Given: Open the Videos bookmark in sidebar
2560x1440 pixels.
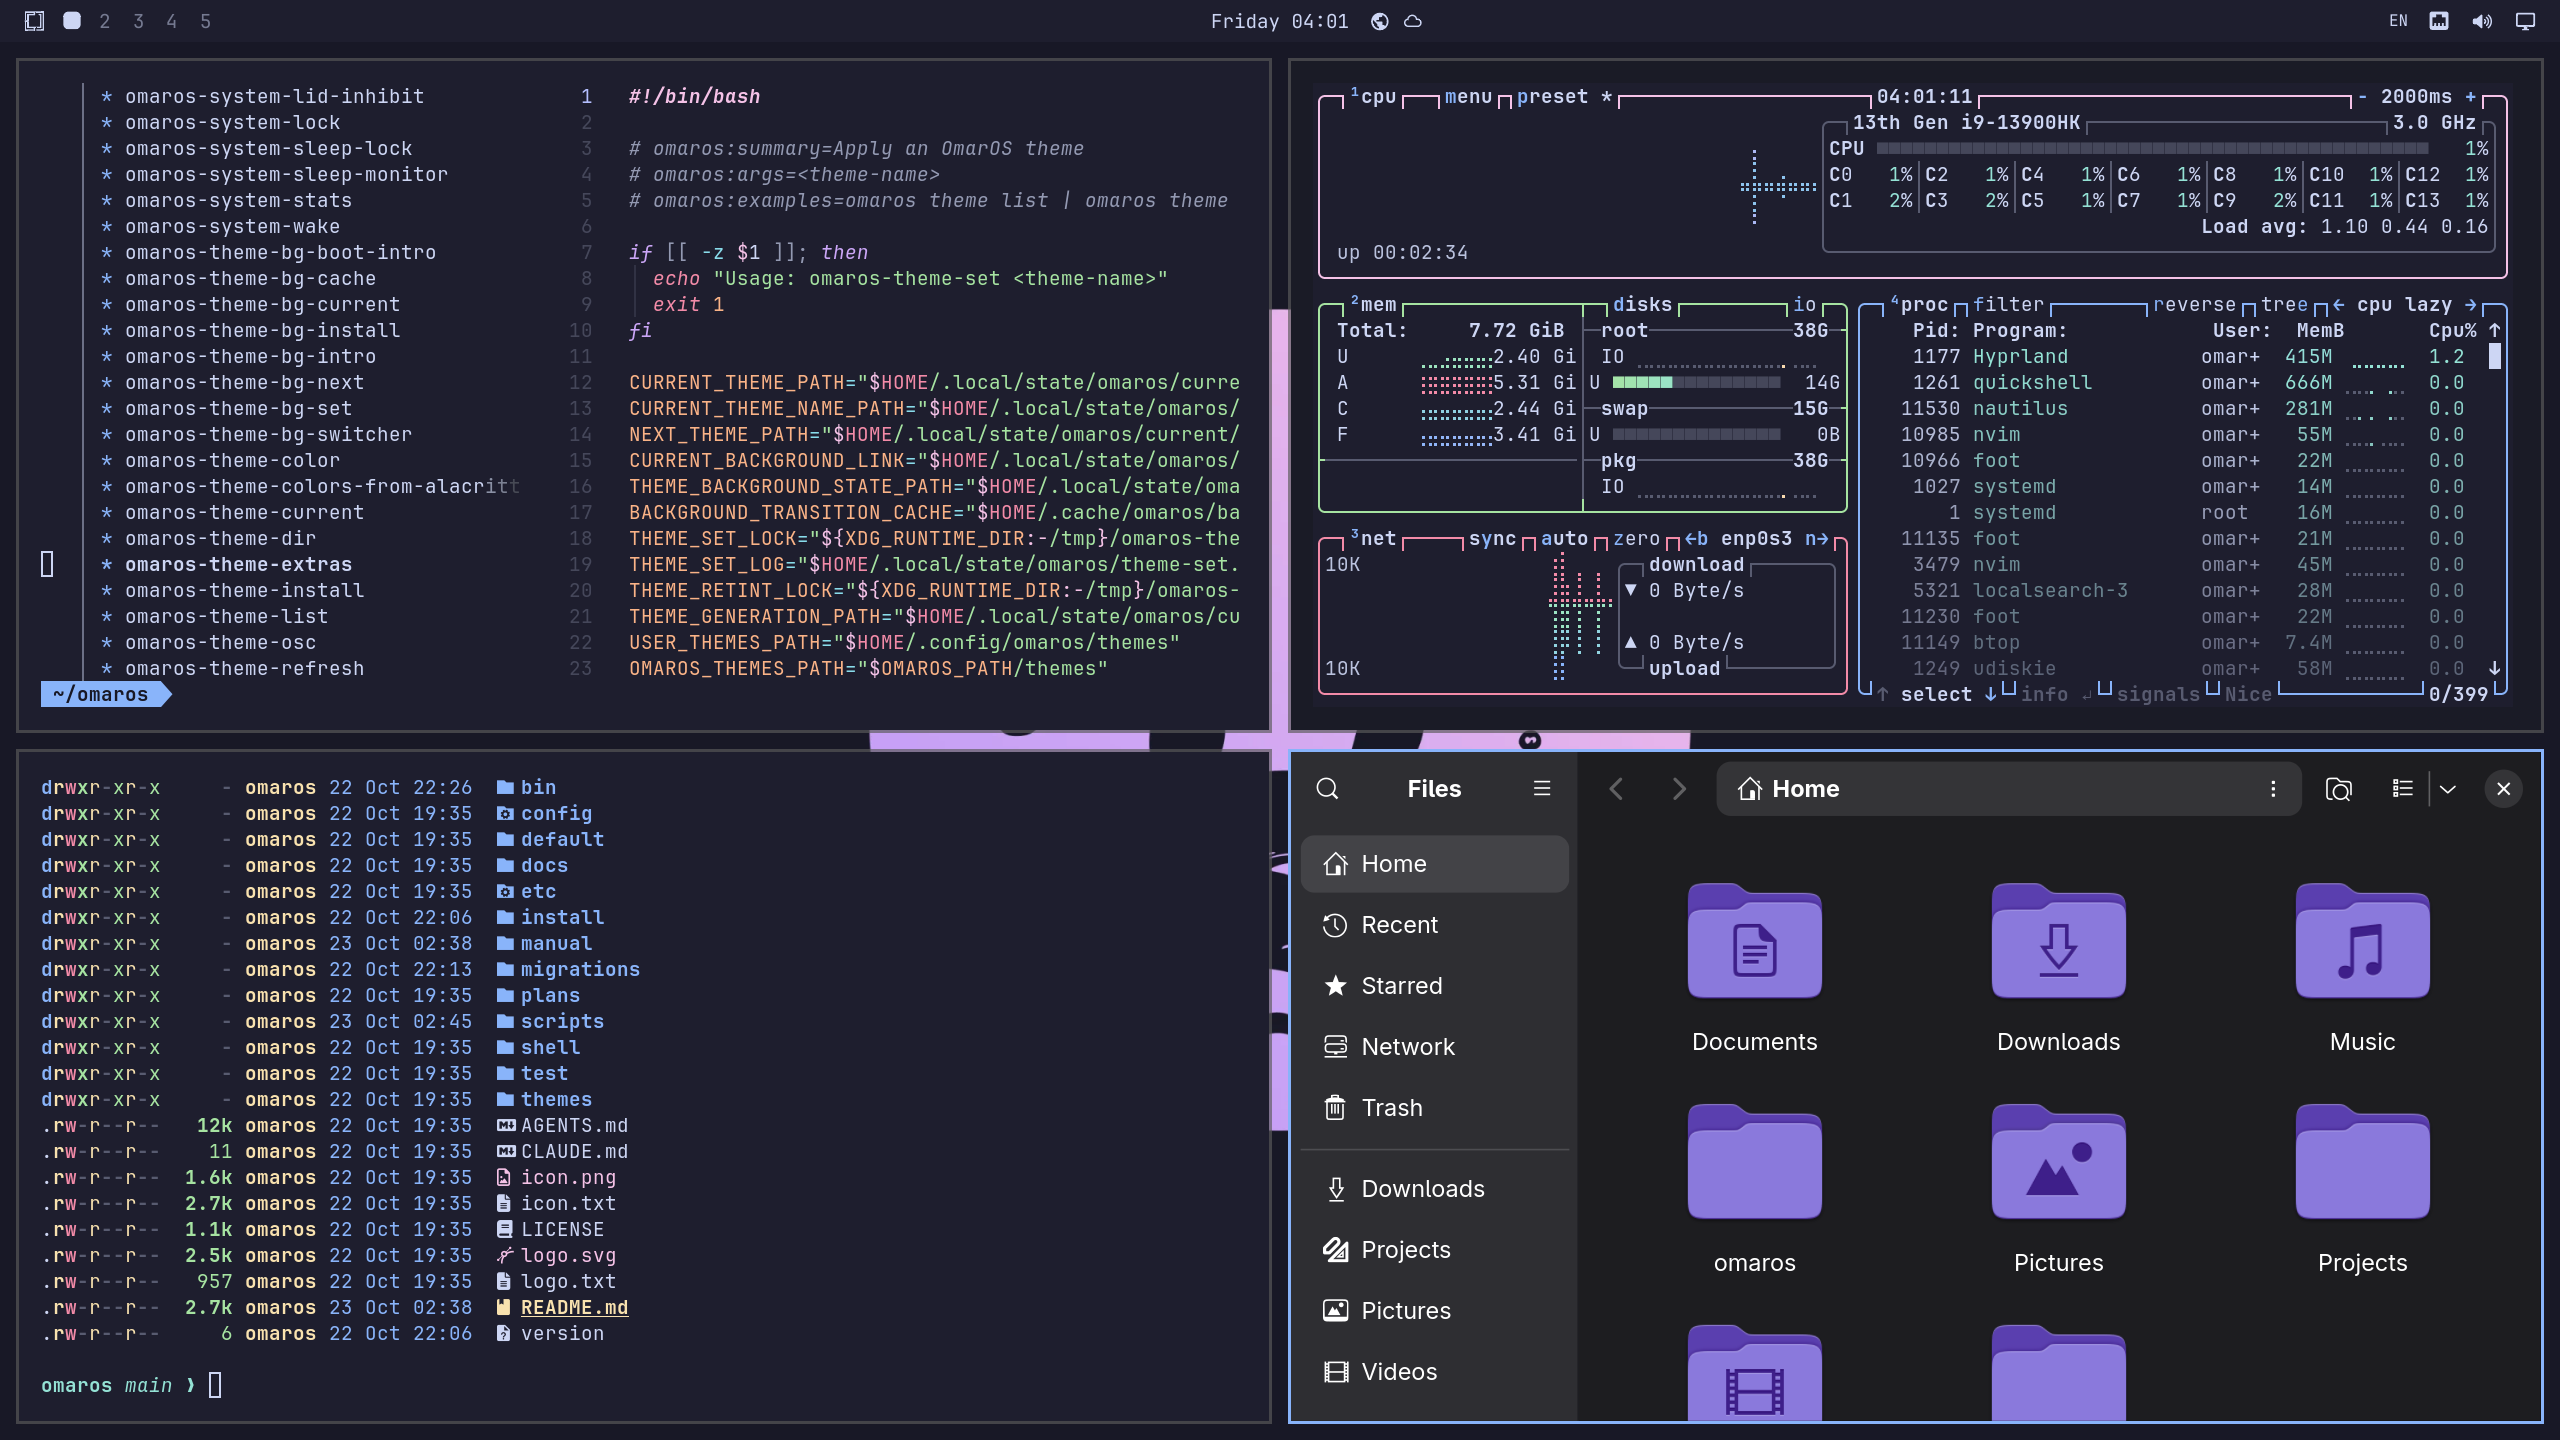Looking at the screenshot, I should click(1434, 1372).
